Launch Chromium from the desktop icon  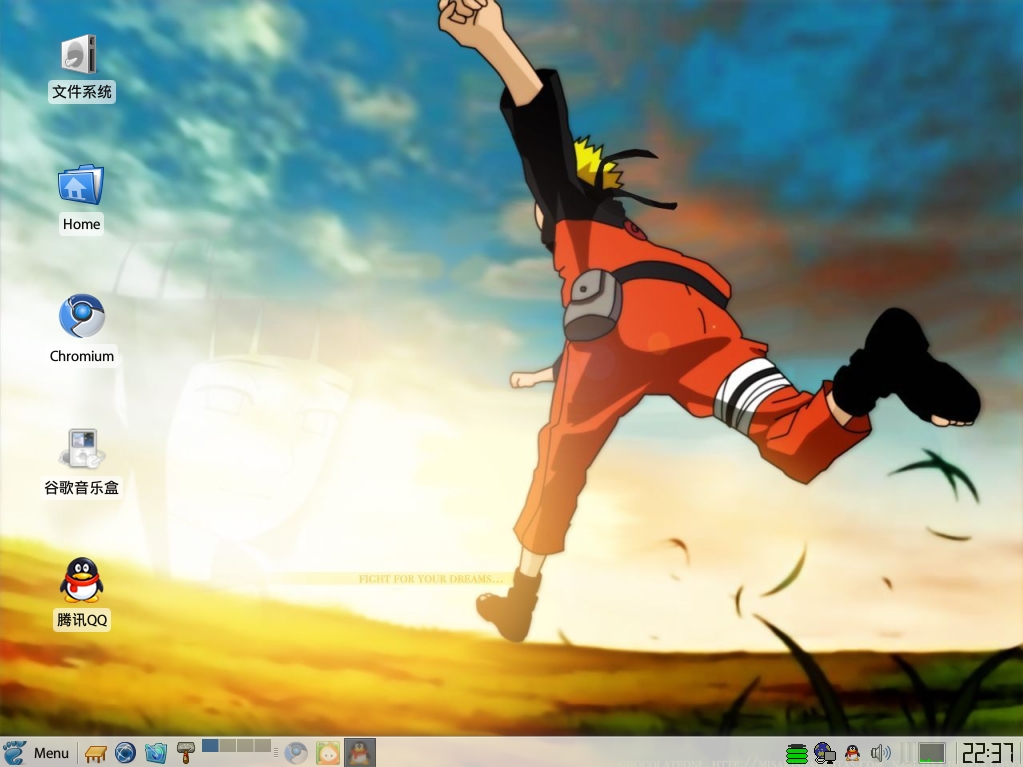[82, 329]
